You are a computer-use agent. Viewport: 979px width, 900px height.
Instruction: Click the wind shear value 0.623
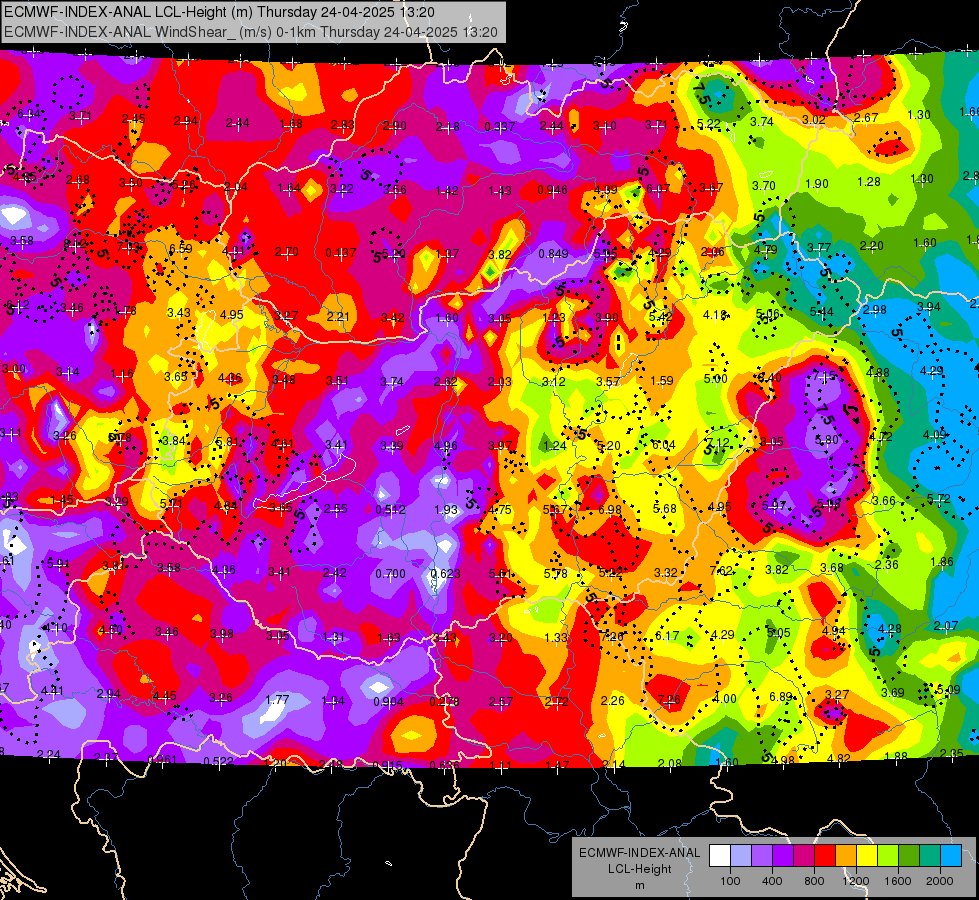445,573
